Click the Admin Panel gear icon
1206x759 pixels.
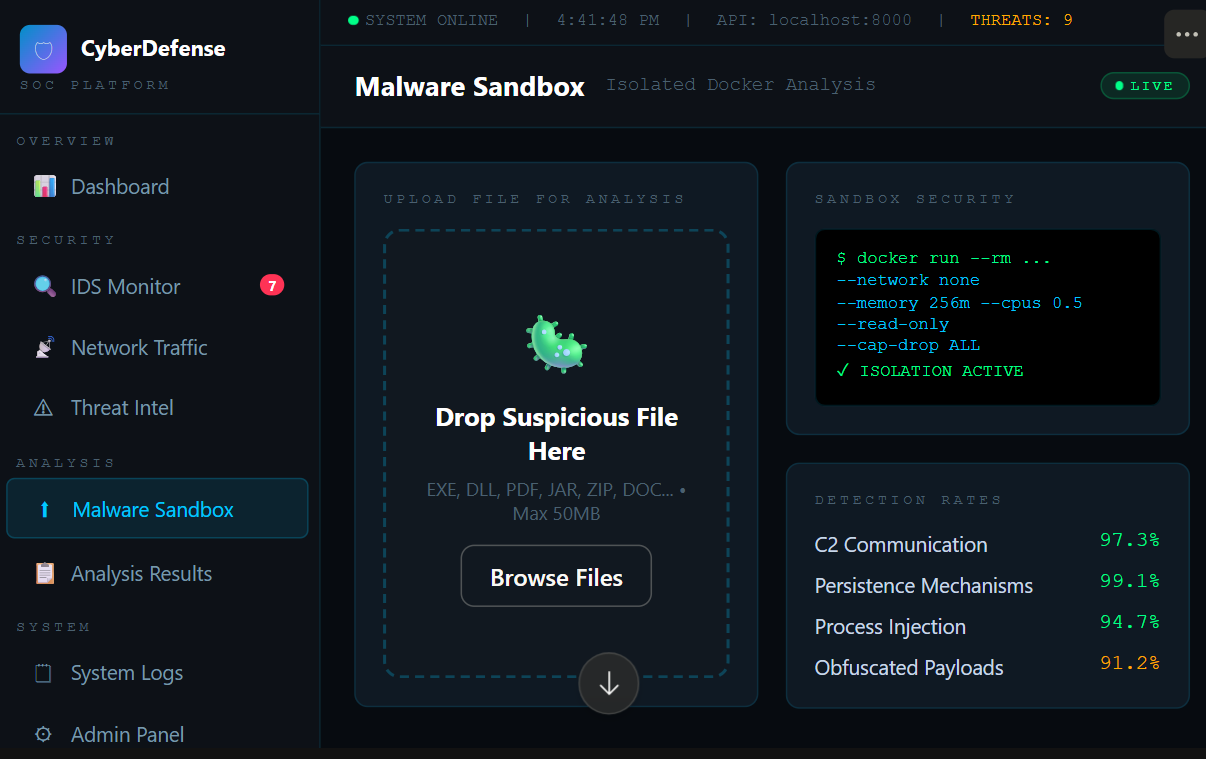click(x=44, y=734)
